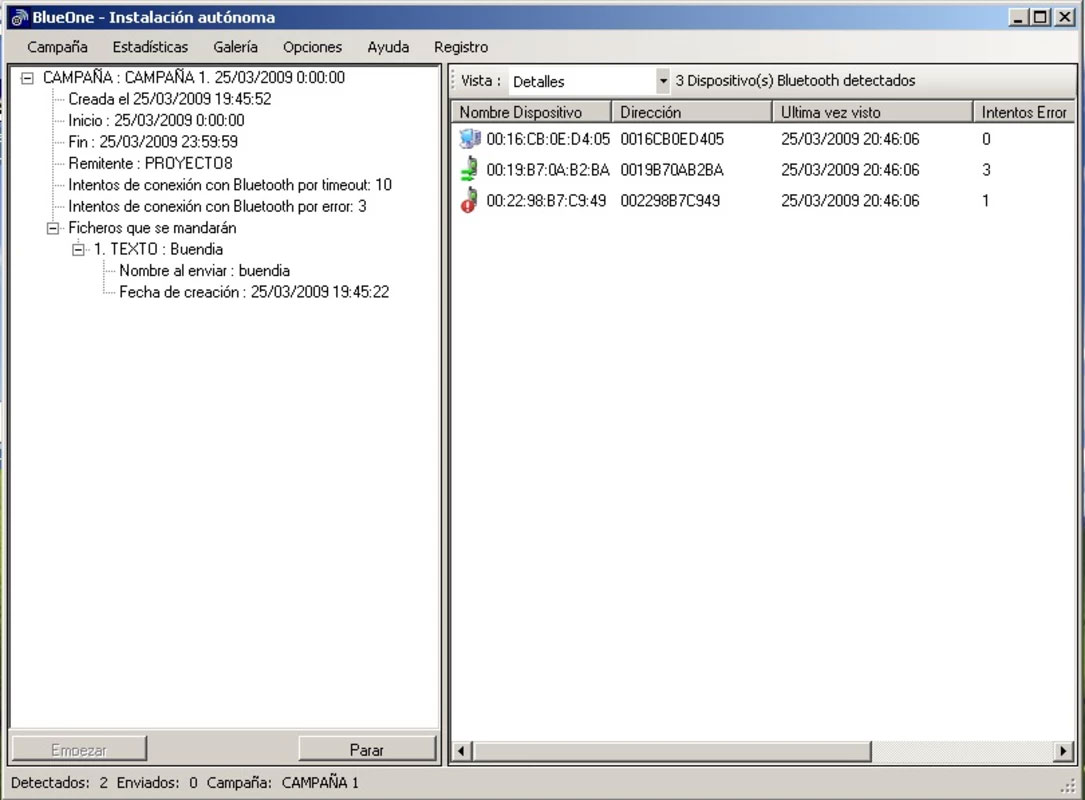Open the Vista 'Detalles' dropdown arrow
This screenshot has height=800, width=1085.
pos(663,81)
